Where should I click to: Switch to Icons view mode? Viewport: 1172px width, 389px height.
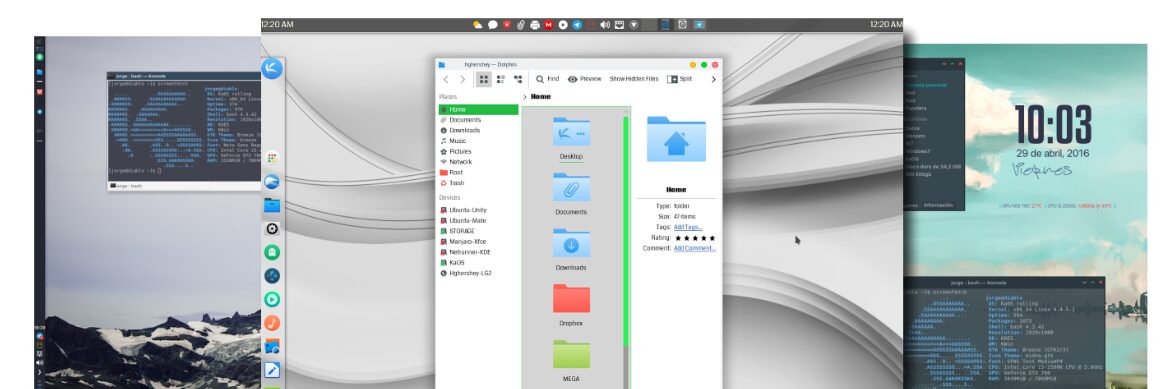(x=484, y=79)
